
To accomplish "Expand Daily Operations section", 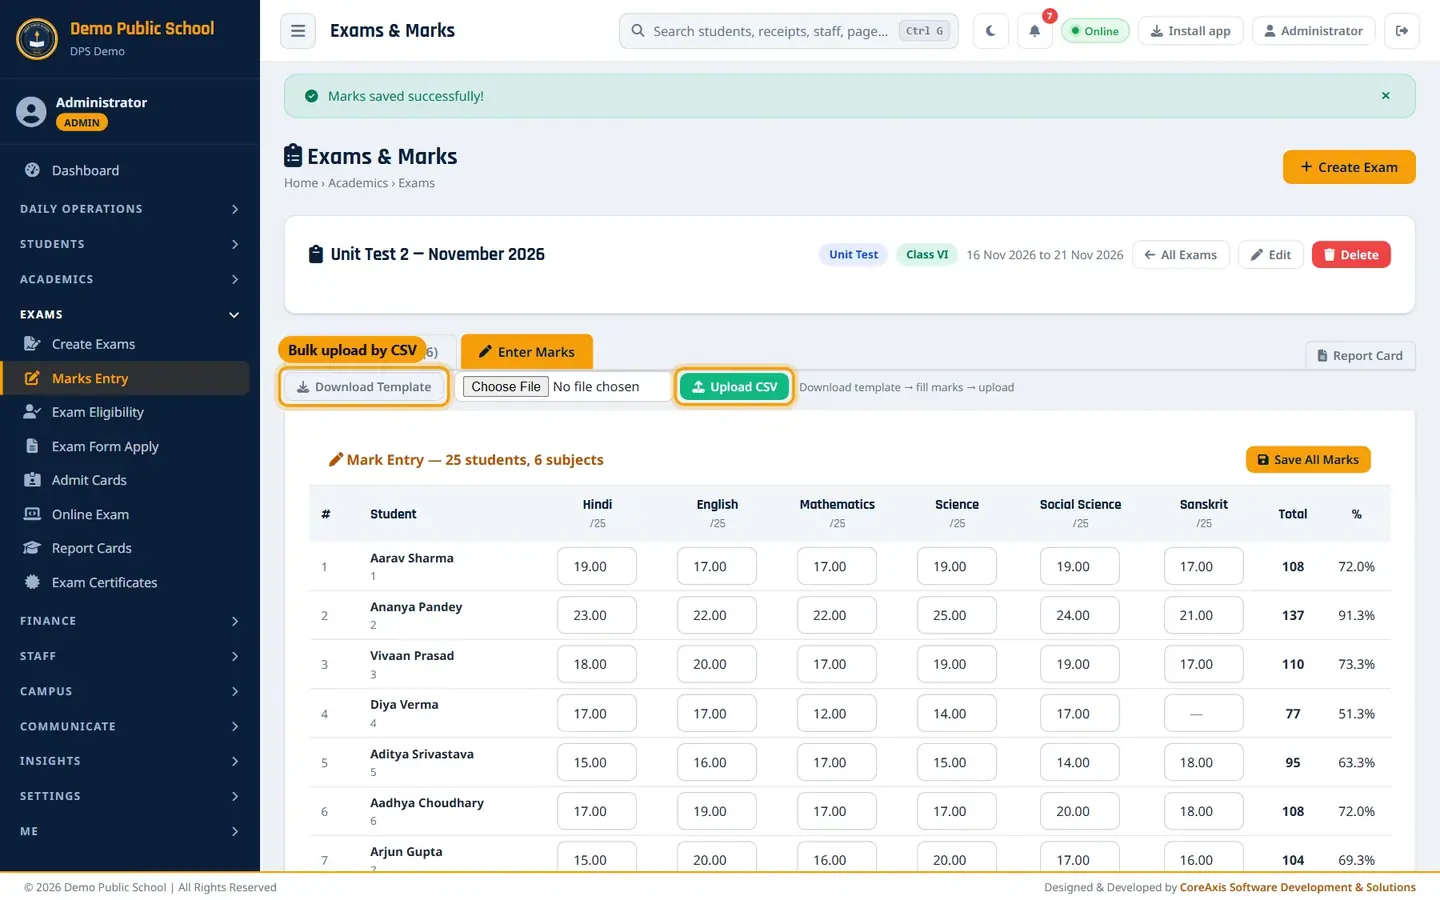I will tap(130, 209).
